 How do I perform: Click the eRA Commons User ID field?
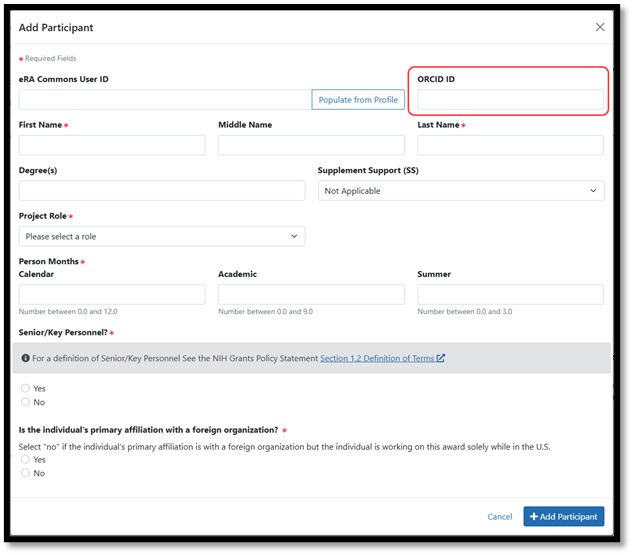165,100
